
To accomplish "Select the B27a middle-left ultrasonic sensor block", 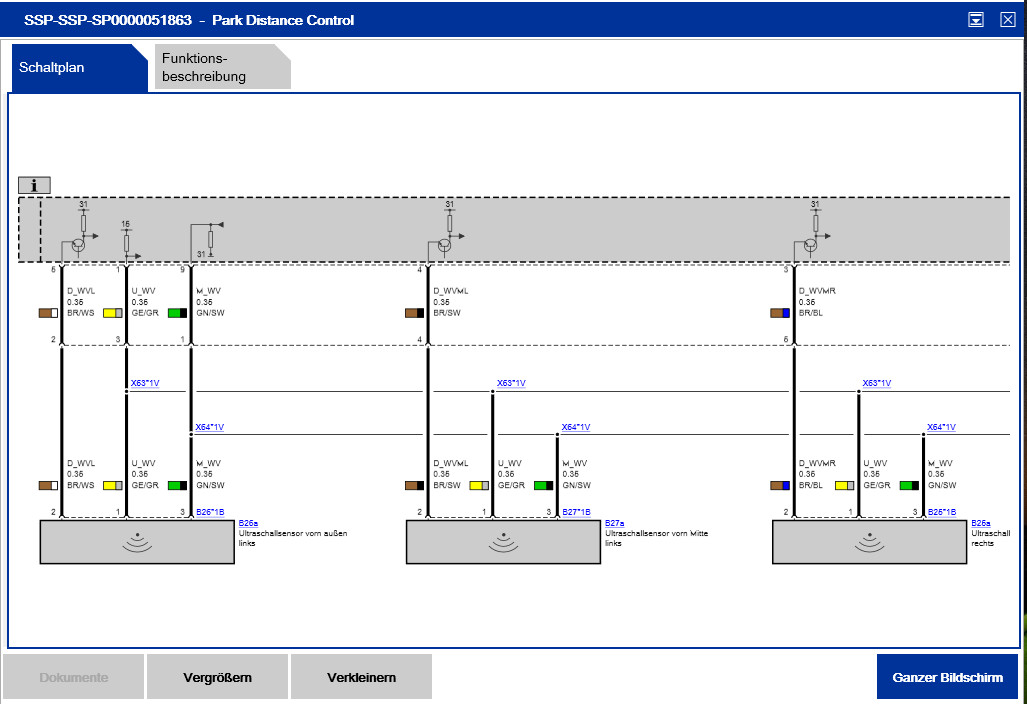I will coord(502,541).
